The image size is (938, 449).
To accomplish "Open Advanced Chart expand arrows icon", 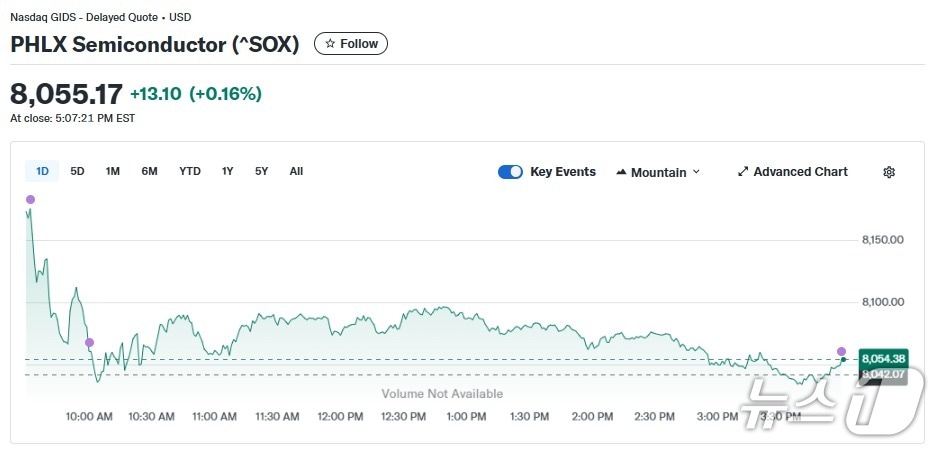I will [x=743, y=172].
